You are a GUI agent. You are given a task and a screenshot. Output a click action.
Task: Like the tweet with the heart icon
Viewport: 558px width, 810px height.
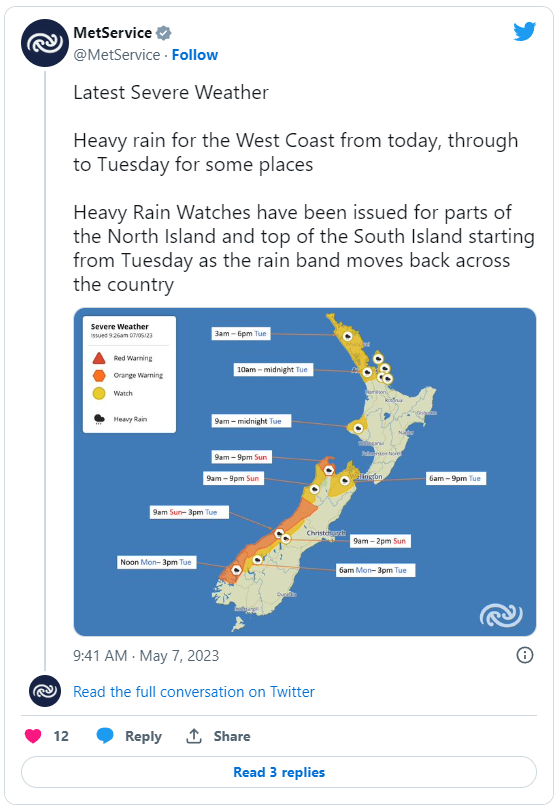[x=33, y=736]
